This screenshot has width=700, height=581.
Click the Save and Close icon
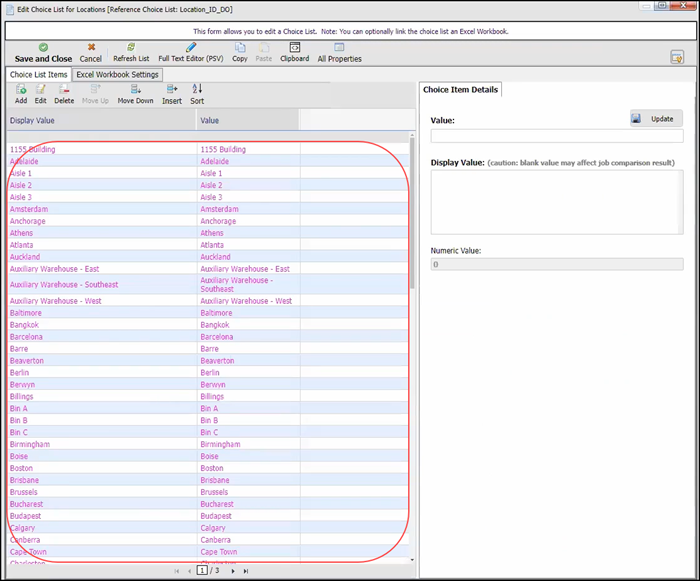click(43, 47)
